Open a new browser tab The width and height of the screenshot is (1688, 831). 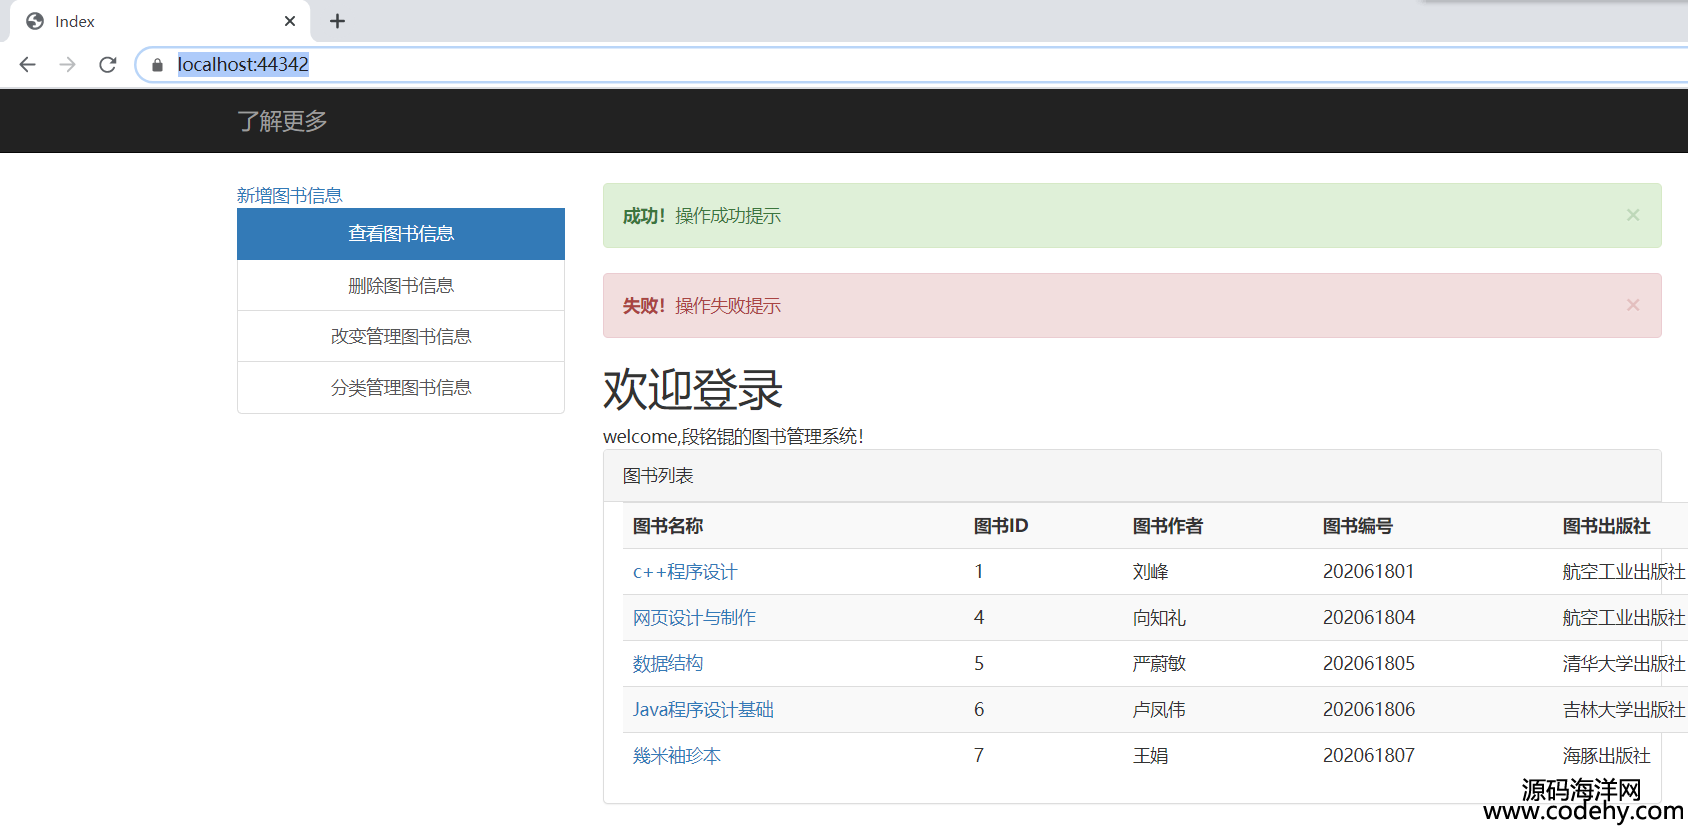tap(338, 21)
